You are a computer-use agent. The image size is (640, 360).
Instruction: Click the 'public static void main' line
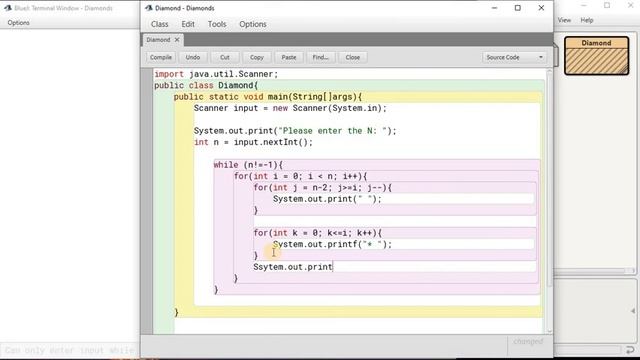[x=268, y=97]
